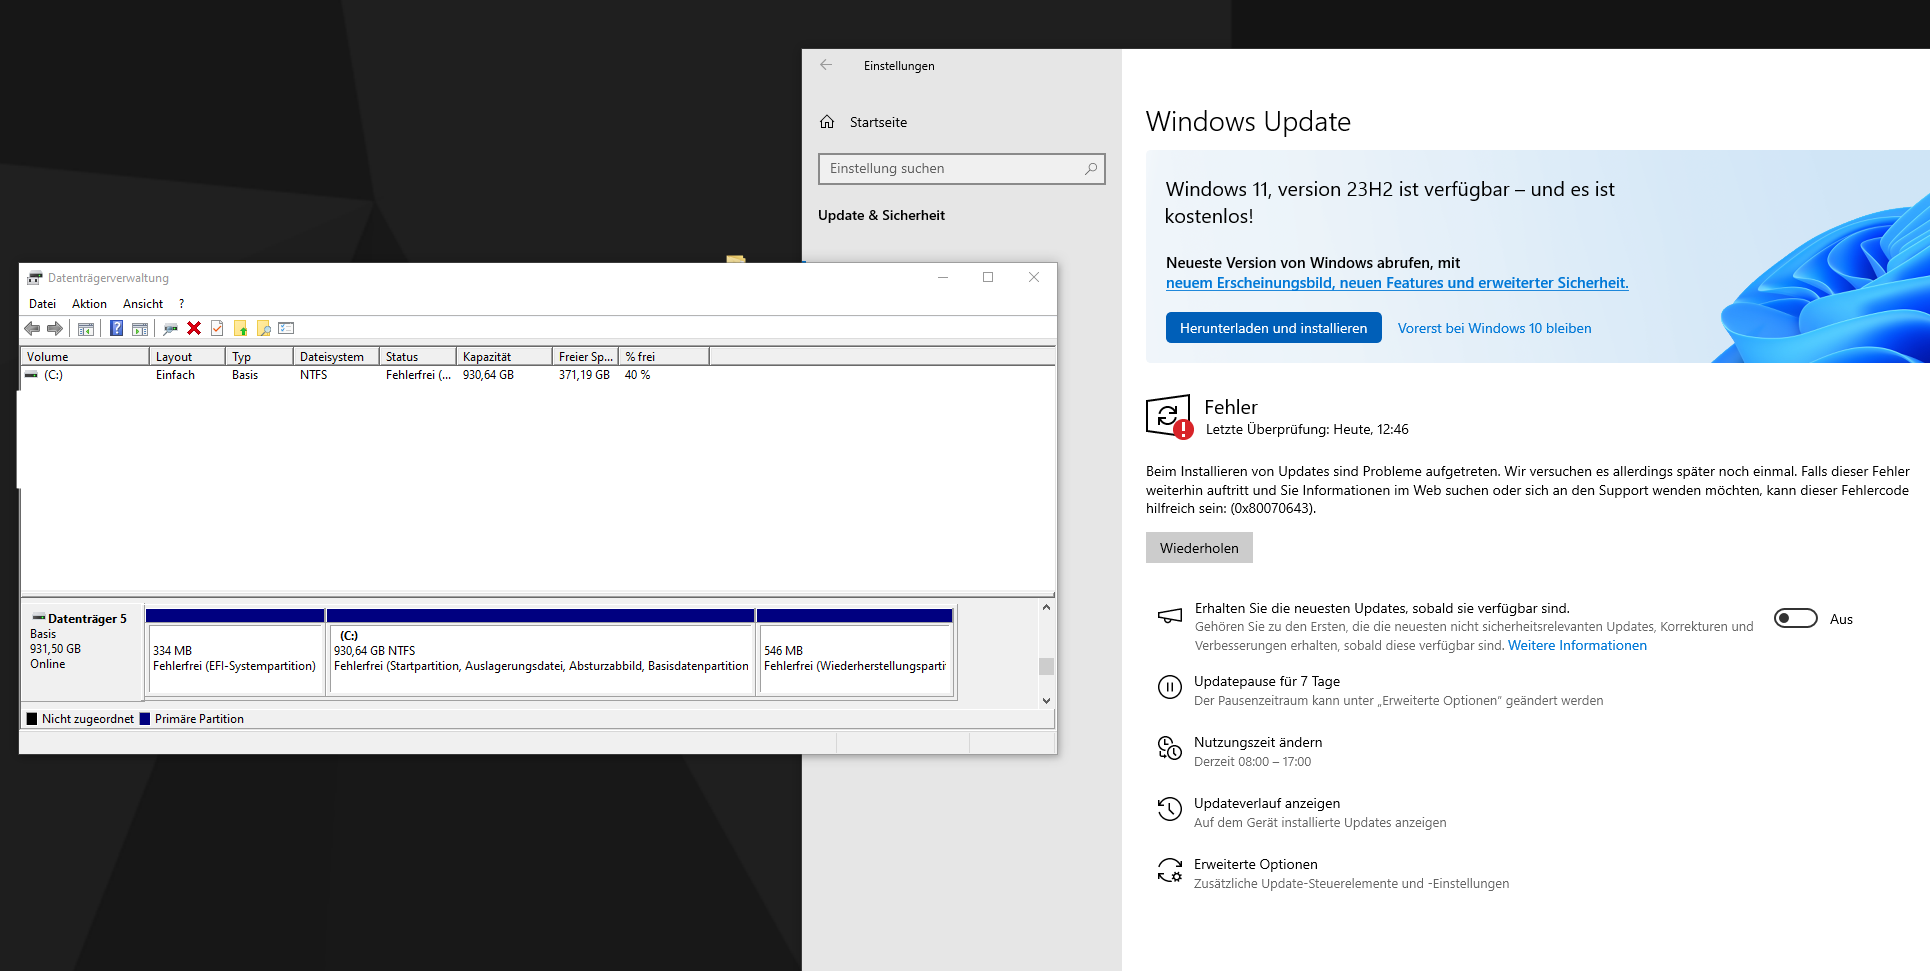
Task: Sort by Freier Sp... column header
Action: [x=585, y=357]
